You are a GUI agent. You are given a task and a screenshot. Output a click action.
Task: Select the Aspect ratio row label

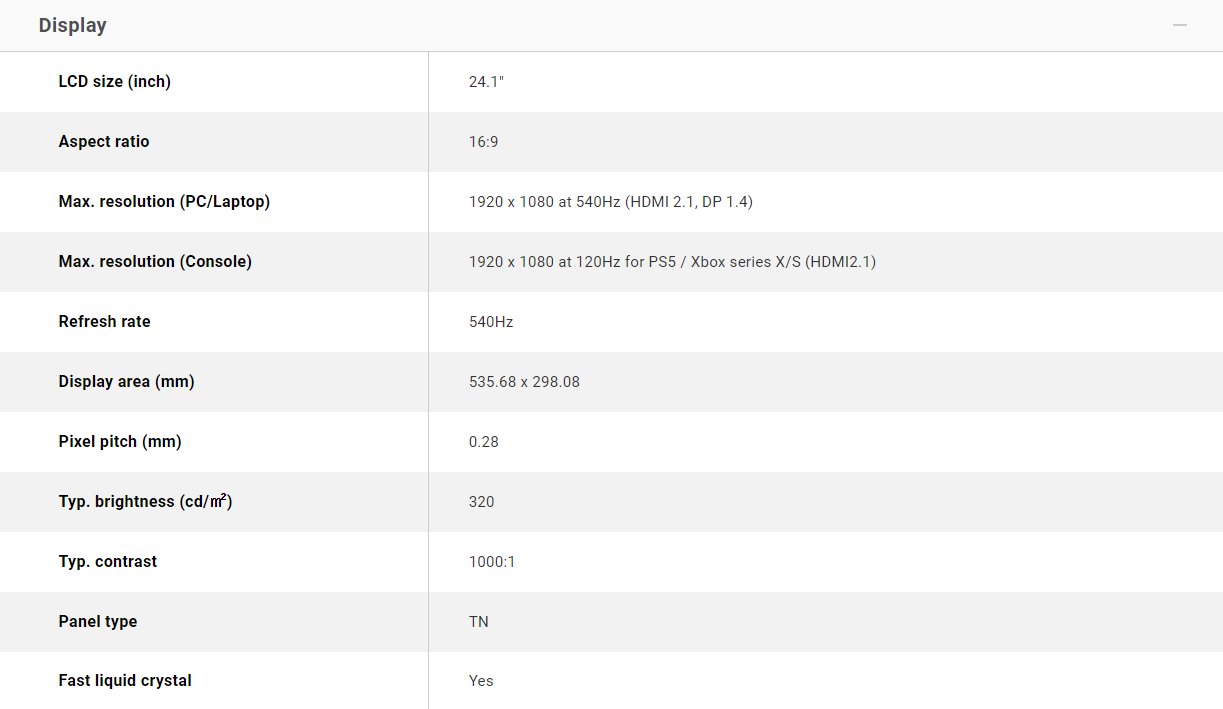[104, 141]
